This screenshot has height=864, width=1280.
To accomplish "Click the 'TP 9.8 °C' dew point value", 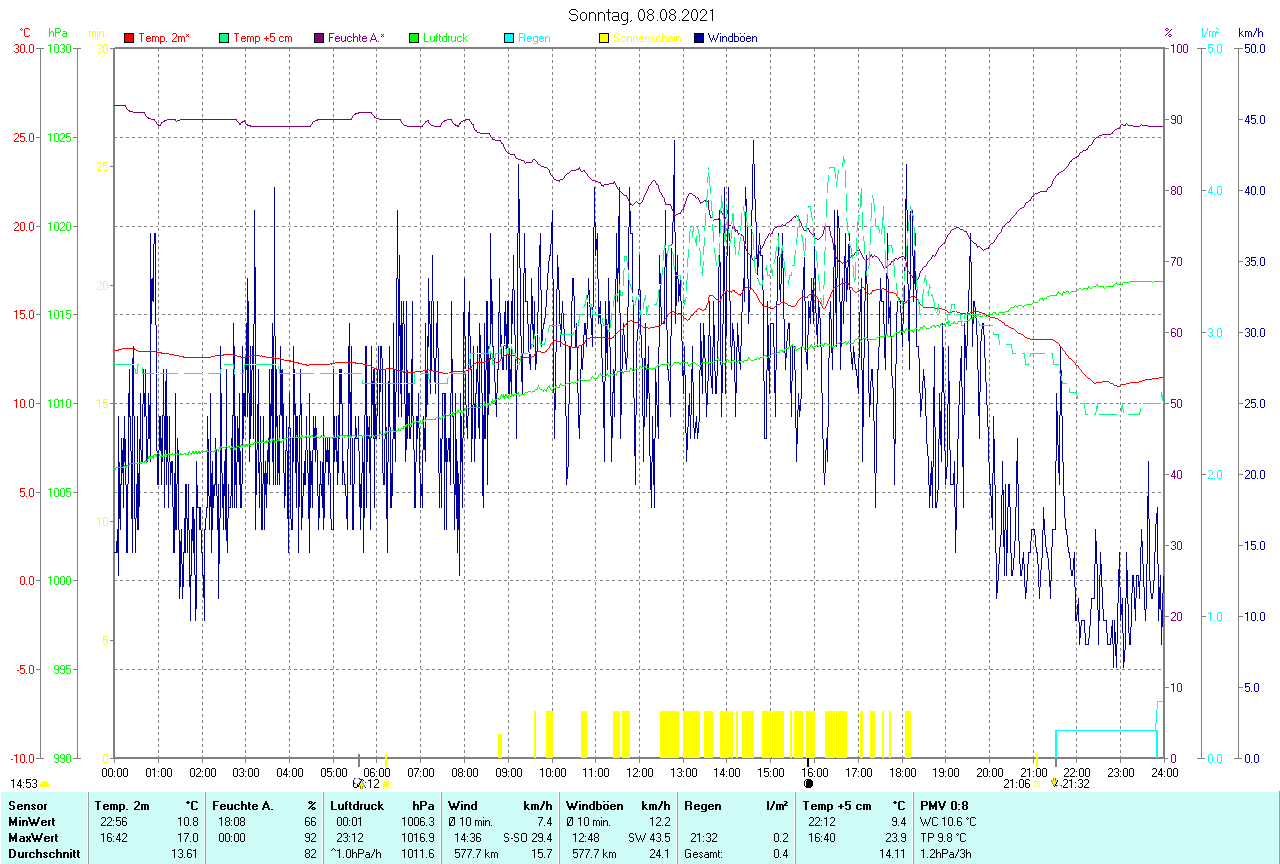I will [x=945, y=838].
